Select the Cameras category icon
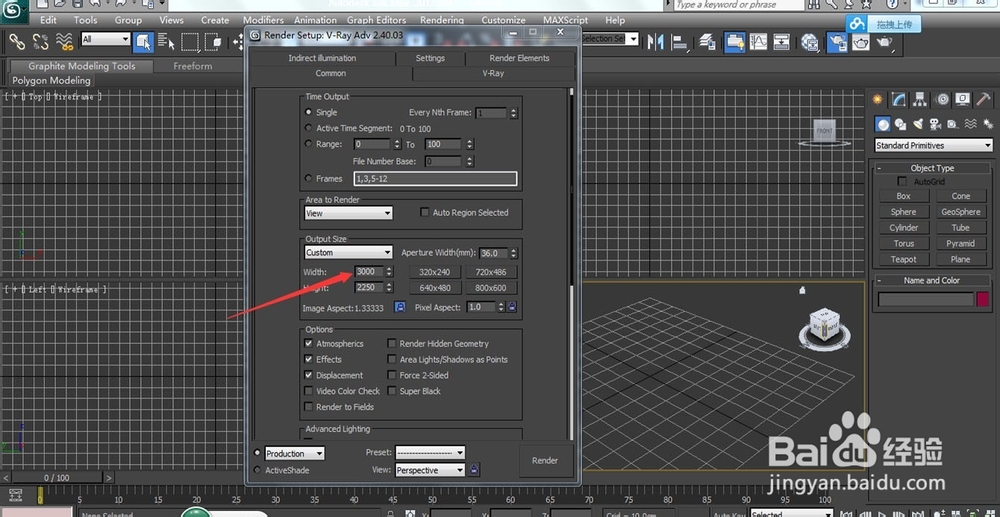This screenshot has width=1000, height=517. [935, 124]
